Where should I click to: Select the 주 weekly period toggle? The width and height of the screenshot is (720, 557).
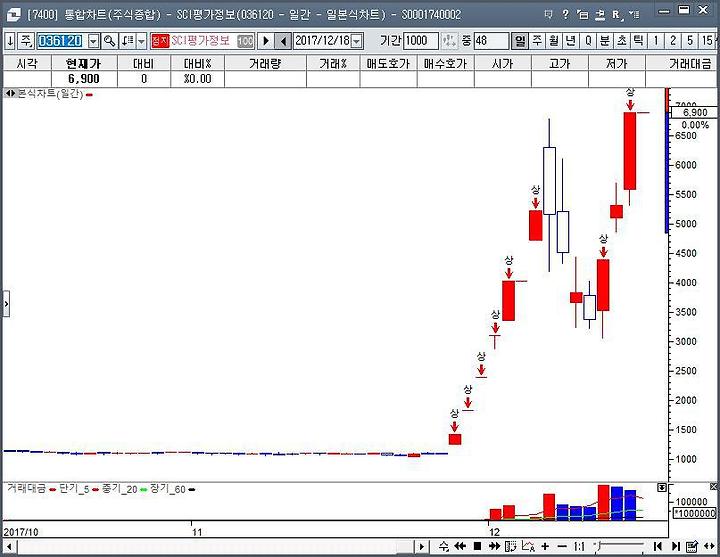537,41
